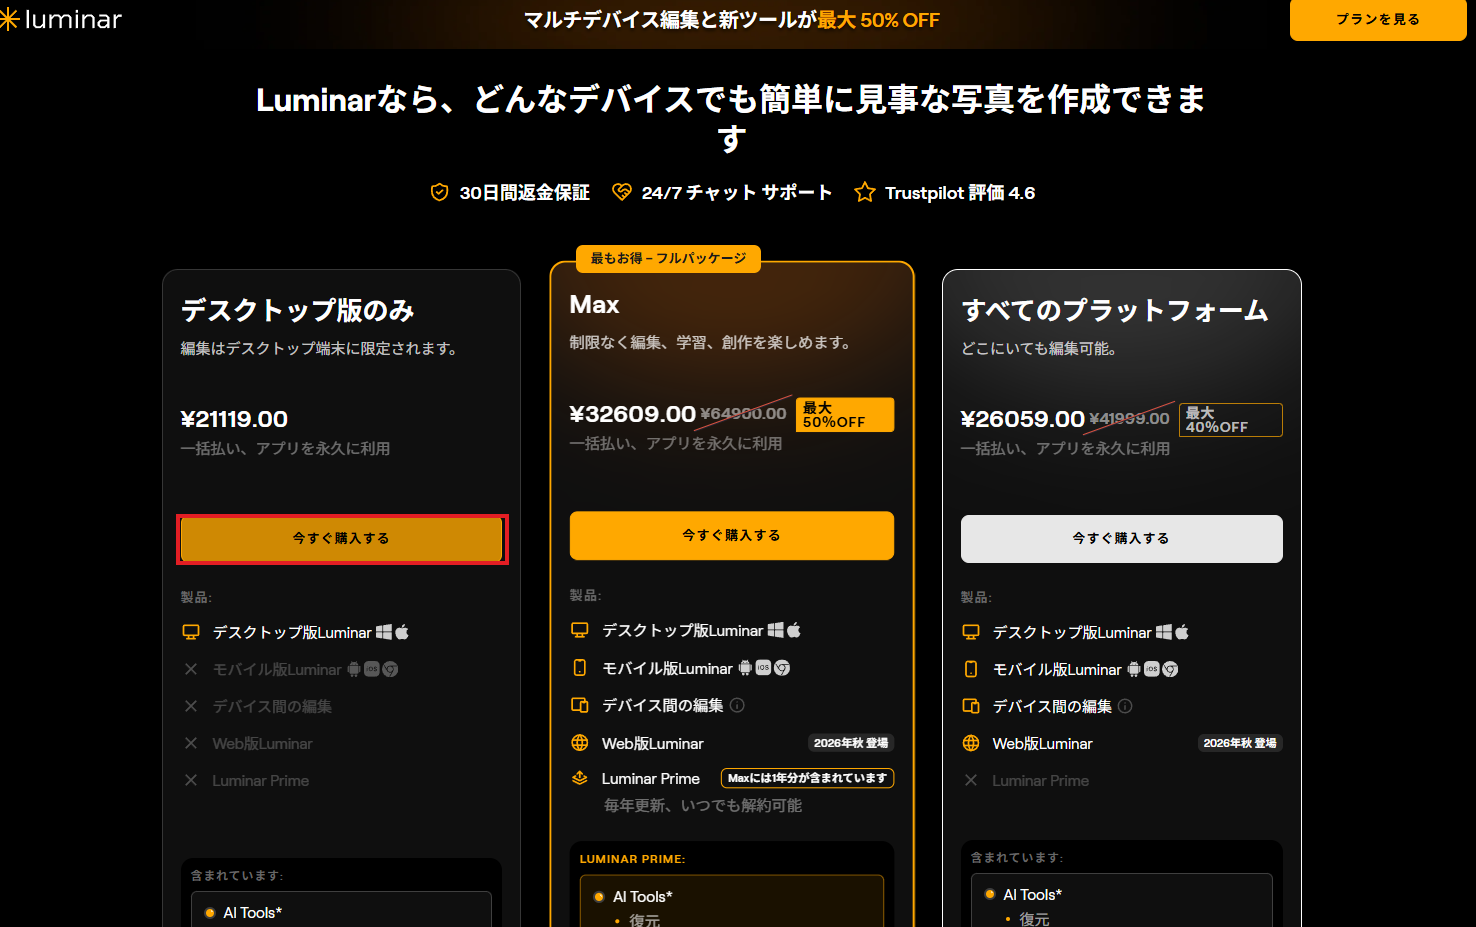The image size is (1476, 927).
Task: Click the 最大 50% OFF promotional banner text
Action: click(878, 20)
